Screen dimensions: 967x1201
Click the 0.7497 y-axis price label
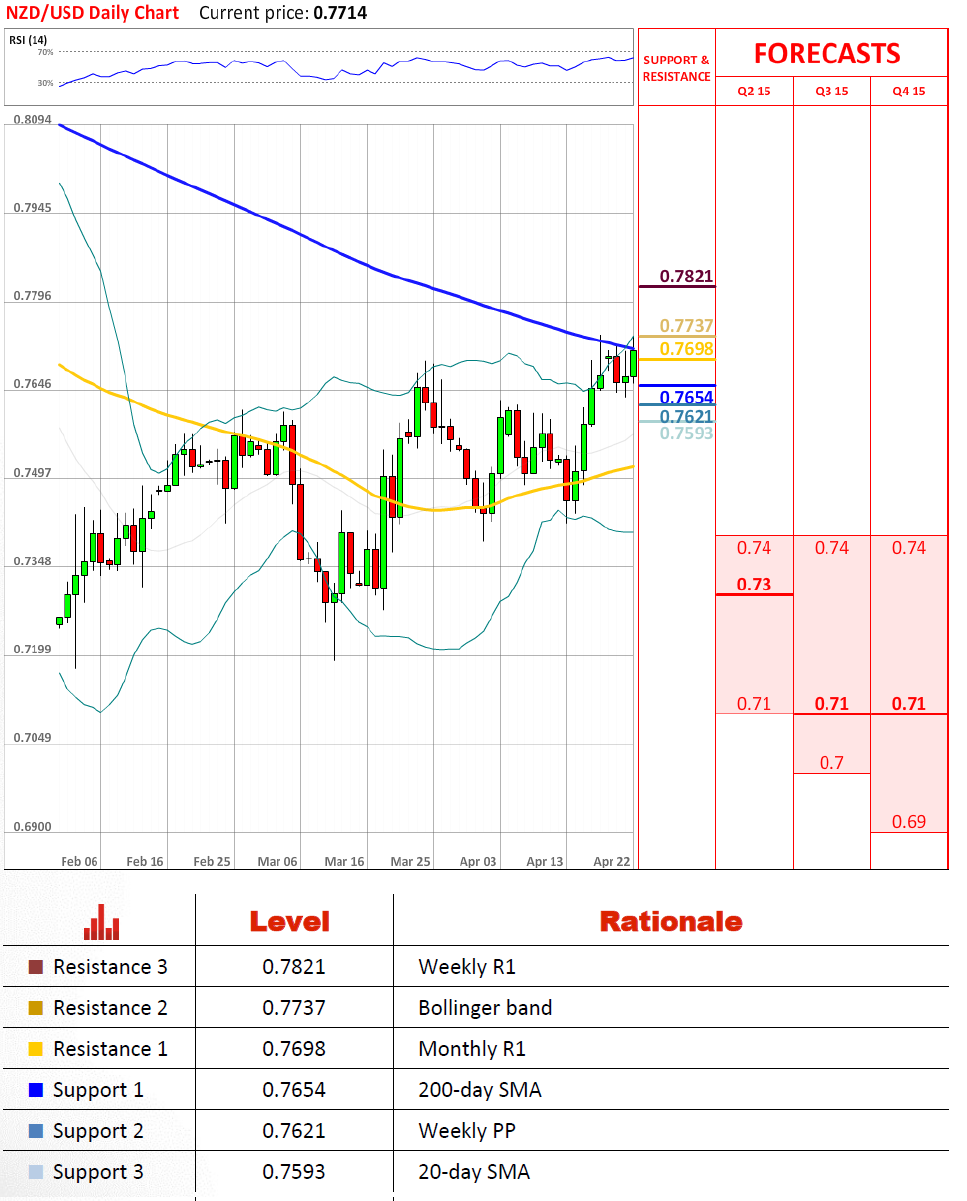(x=32, y=473)
